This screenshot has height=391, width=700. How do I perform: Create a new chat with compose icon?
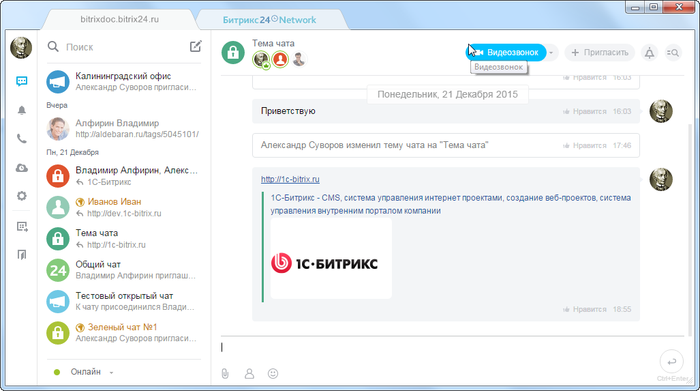click(x=196, y=46)
